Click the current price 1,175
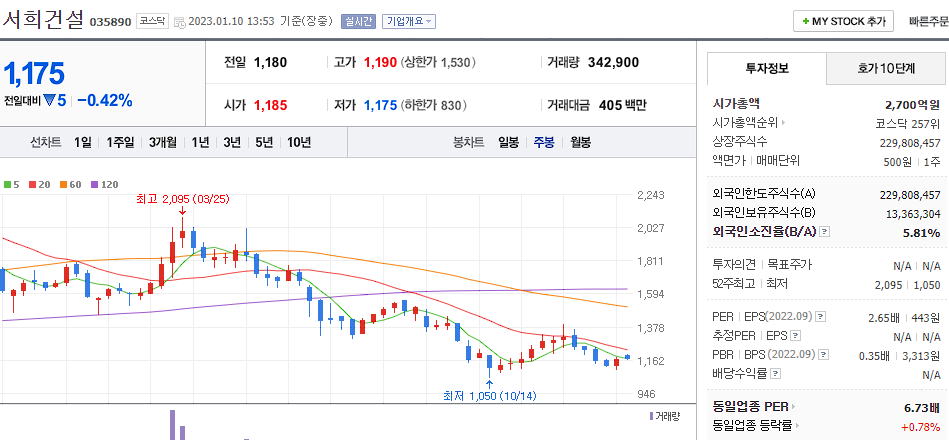Image resolution: width=949 pixels, height=440 pixels. click(33, 73)
